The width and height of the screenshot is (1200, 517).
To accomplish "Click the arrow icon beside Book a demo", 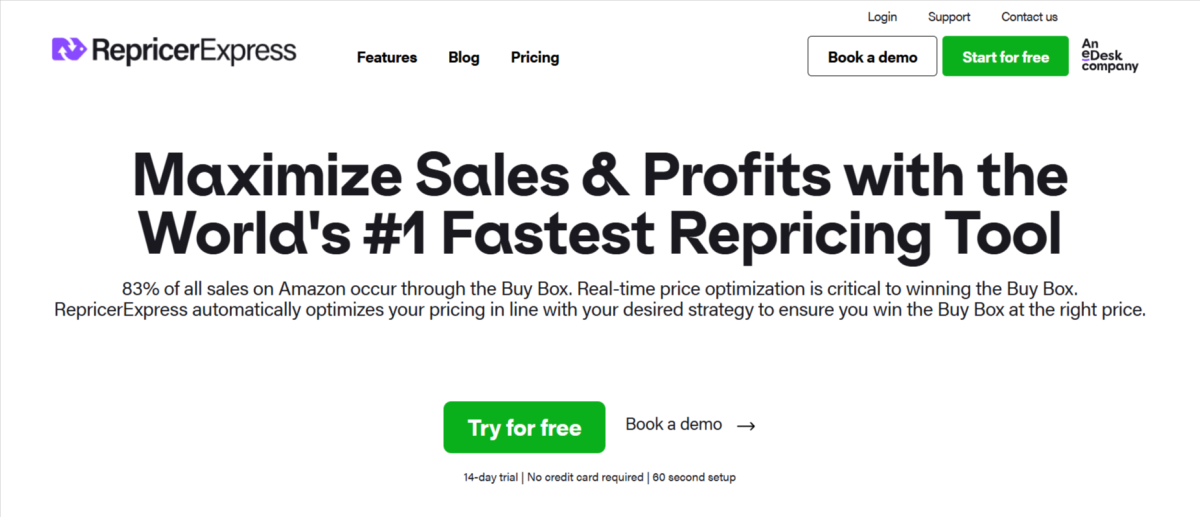I will click(x=746, y=426).
